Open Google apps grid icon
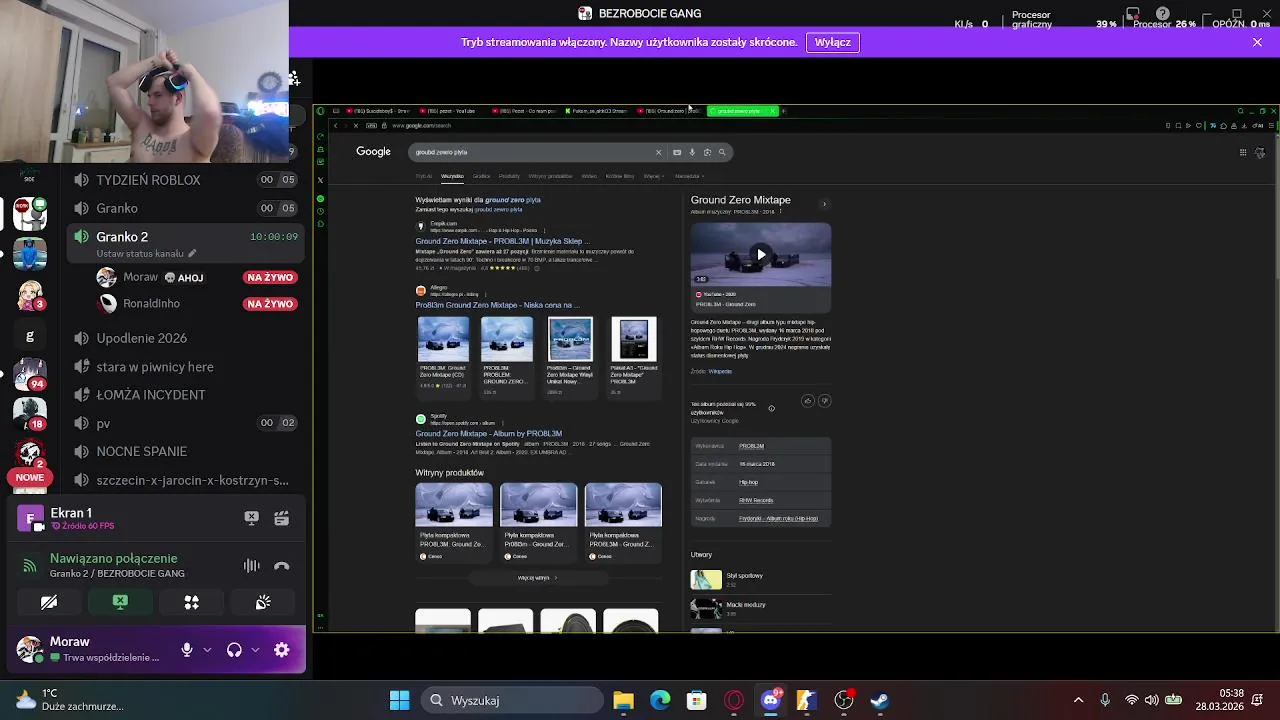The height and width of the screenshot is (720, 1280). pyautogui.click(x=1243, y=153)
